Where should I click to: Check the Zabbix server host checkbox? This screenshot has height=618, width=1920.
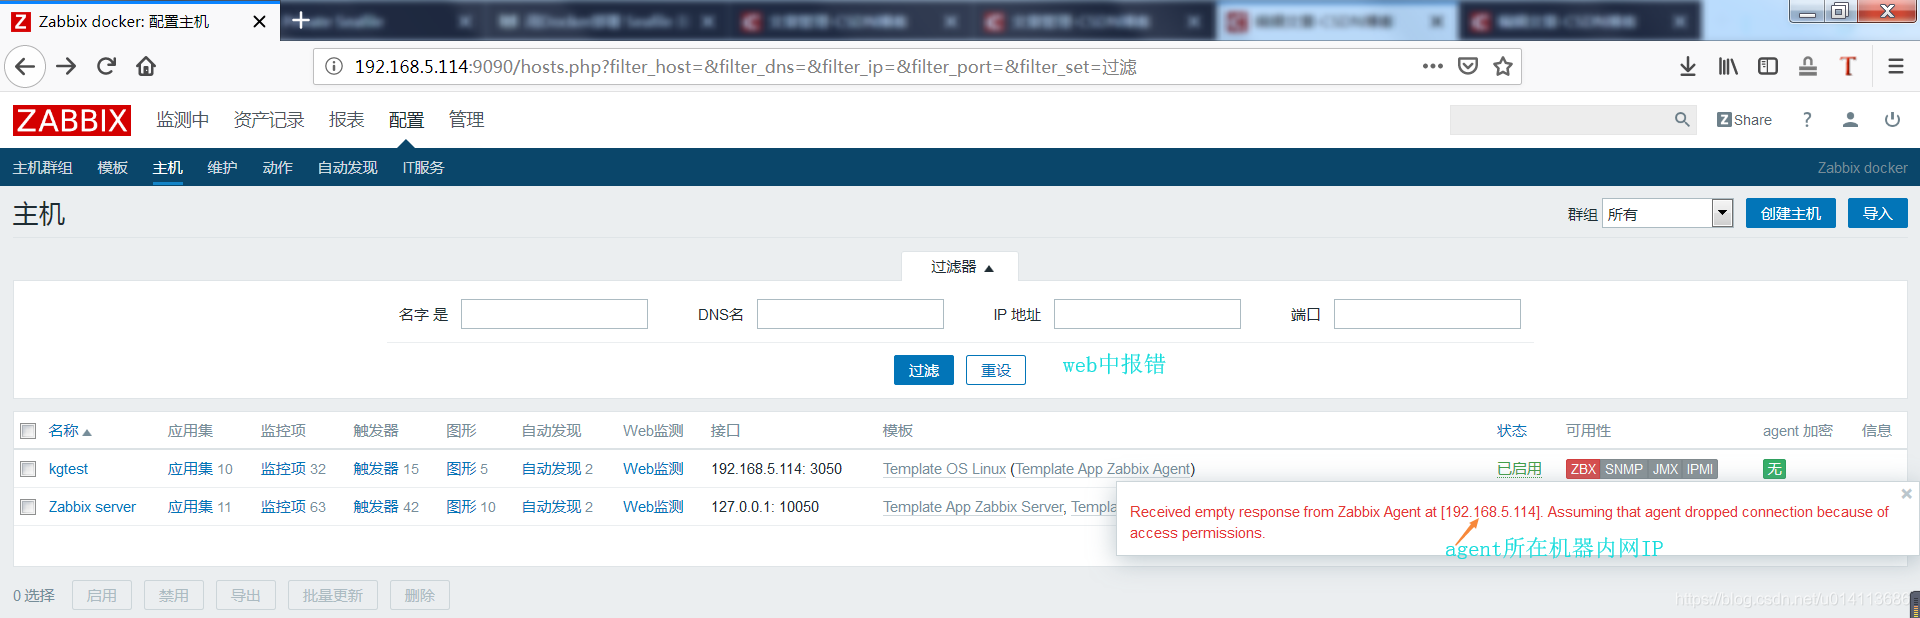pyautogui.click(x=28, y=507)
